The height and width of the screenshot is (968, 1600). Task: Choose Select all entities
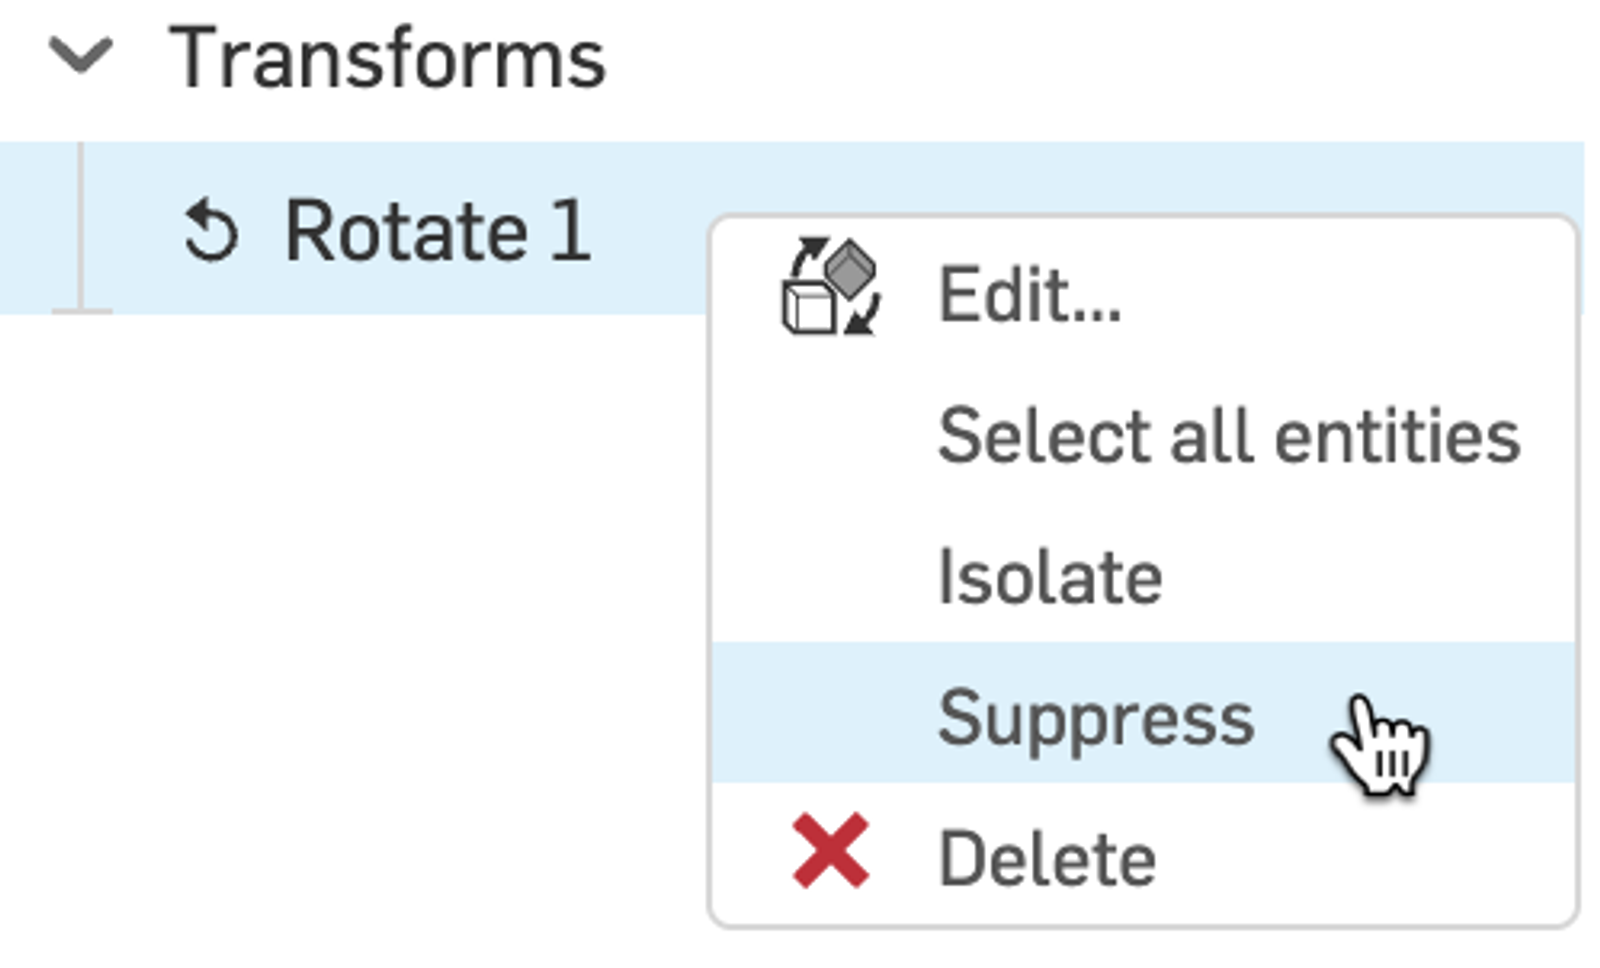[x=1230, y=432]
